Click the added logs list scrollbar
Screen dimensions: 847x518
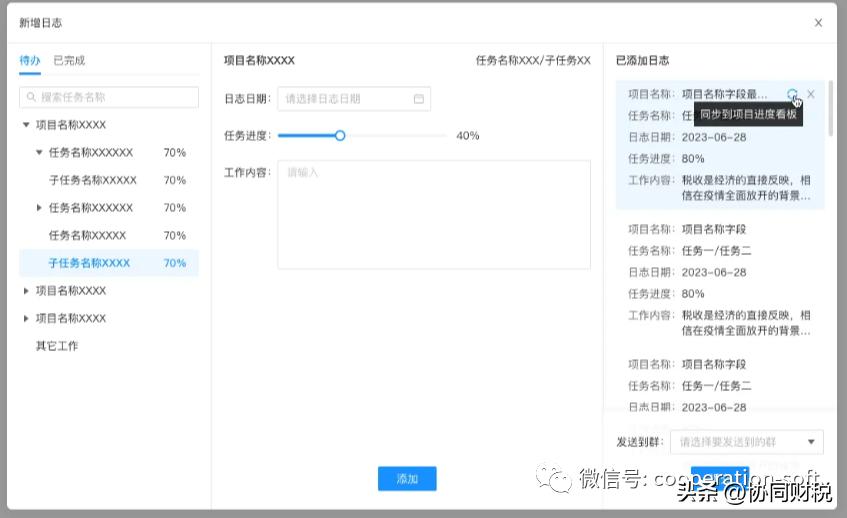(x=830, y=108)
